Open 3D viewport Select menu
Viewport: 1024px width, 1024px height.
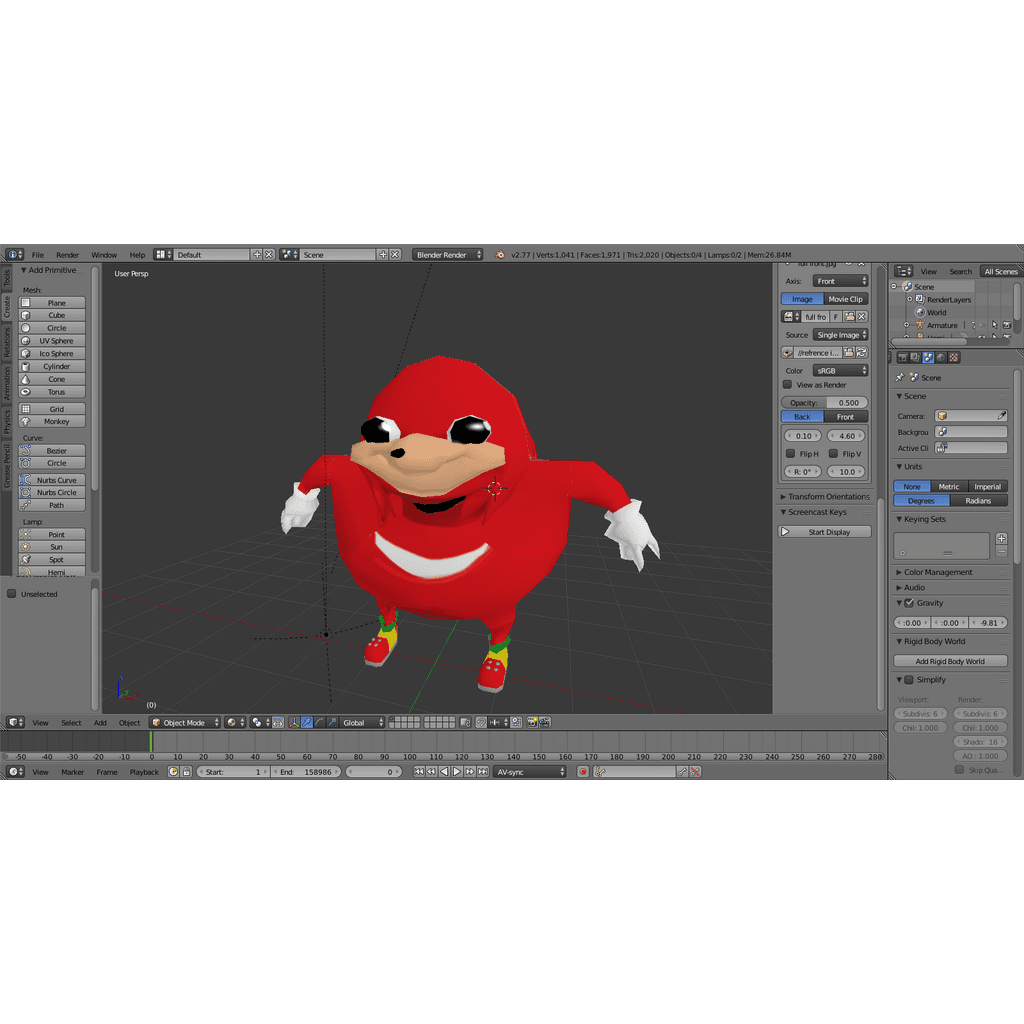coord(71,722)
